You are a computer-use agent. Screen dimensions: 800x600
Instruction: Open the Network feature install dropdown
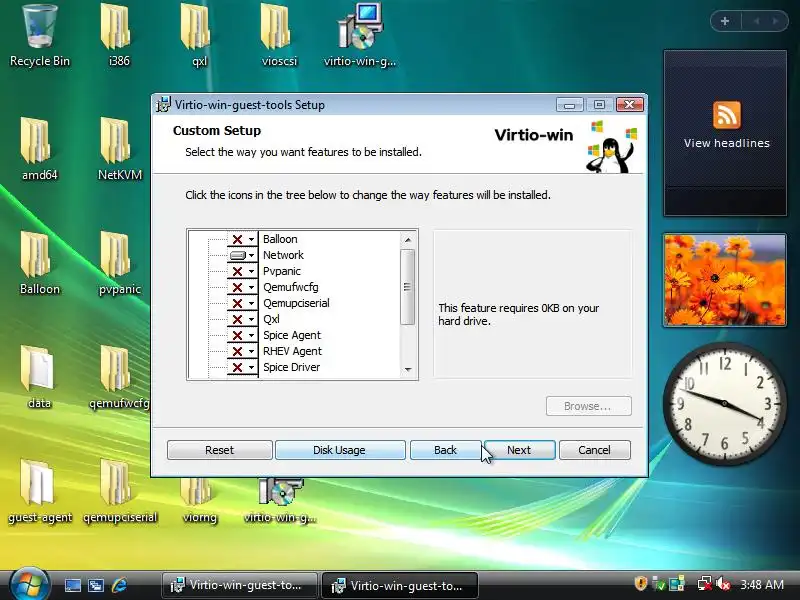242,255
